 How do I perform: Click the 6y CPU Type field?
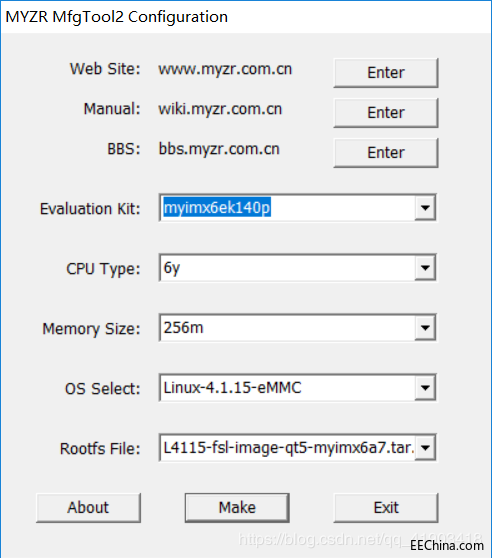point(287,268)
